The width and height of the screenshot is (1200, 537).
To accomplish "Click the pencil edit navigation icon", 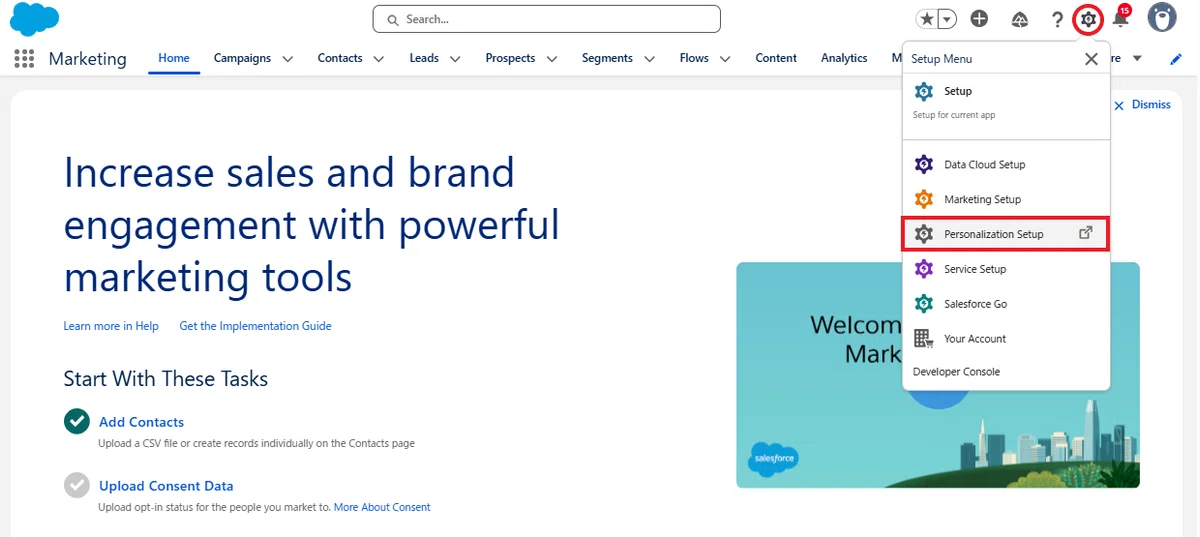I will 1176,59.
